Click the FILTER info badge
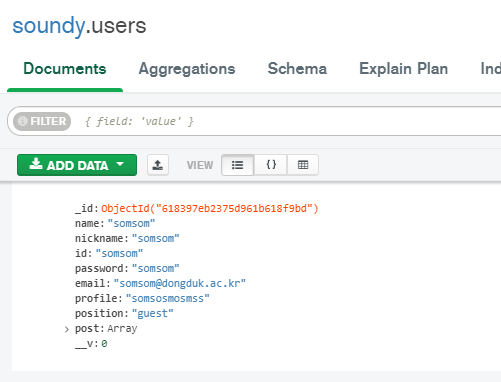This screenshot has height=382, width=501. (x=42, y=121)
